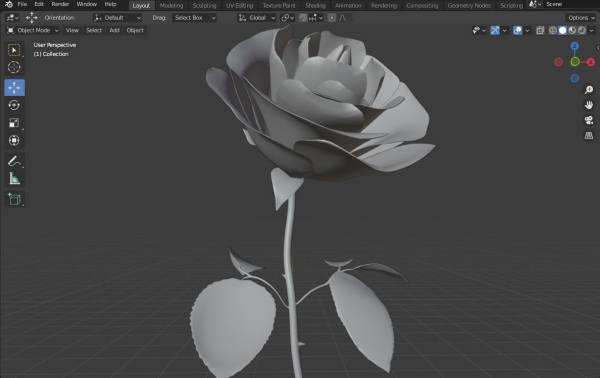Click the negative Z axis gizmo circle

575,78
